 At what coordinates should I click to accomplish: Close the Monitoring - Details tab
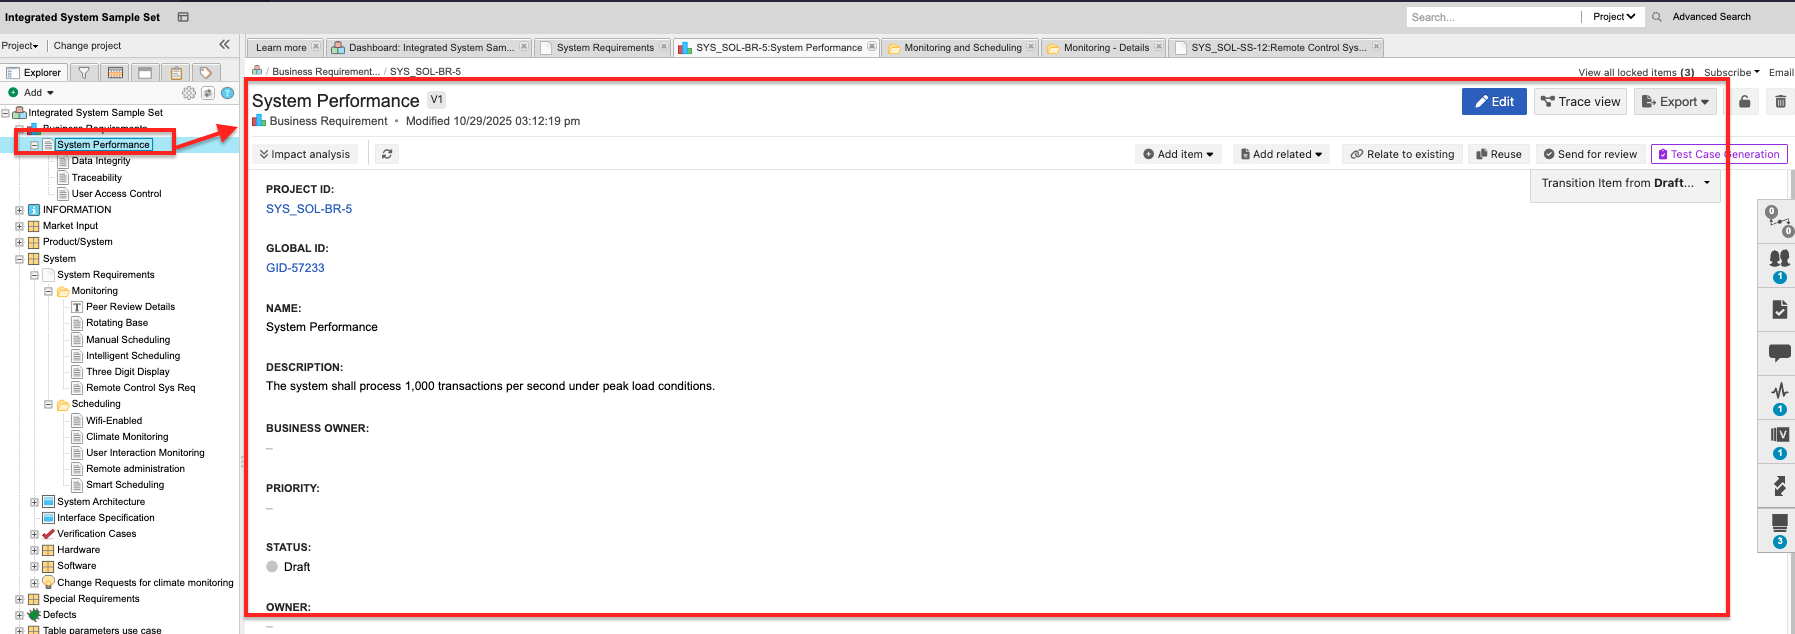click(x=1158, y=46)
